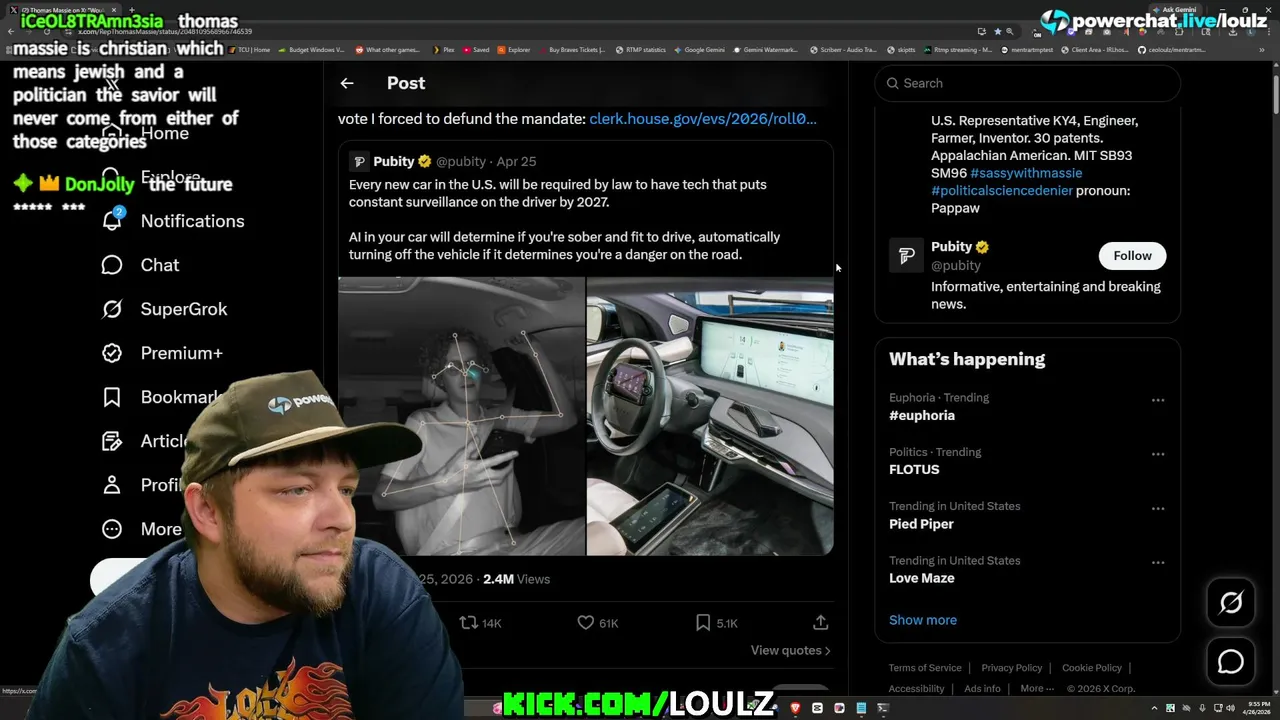
Task: Open the clerk.house.gov roll call link
Action: pyautogui.click(x=703, y=118)
